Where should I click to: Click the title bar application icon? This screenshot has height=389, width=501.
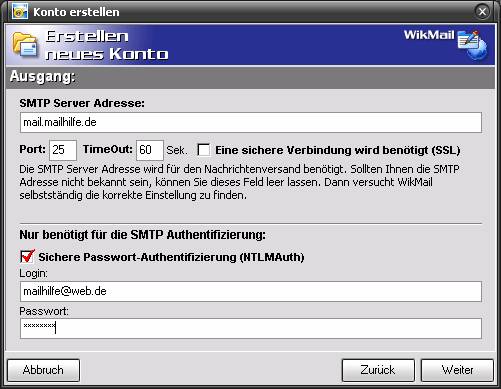point(20,12)
